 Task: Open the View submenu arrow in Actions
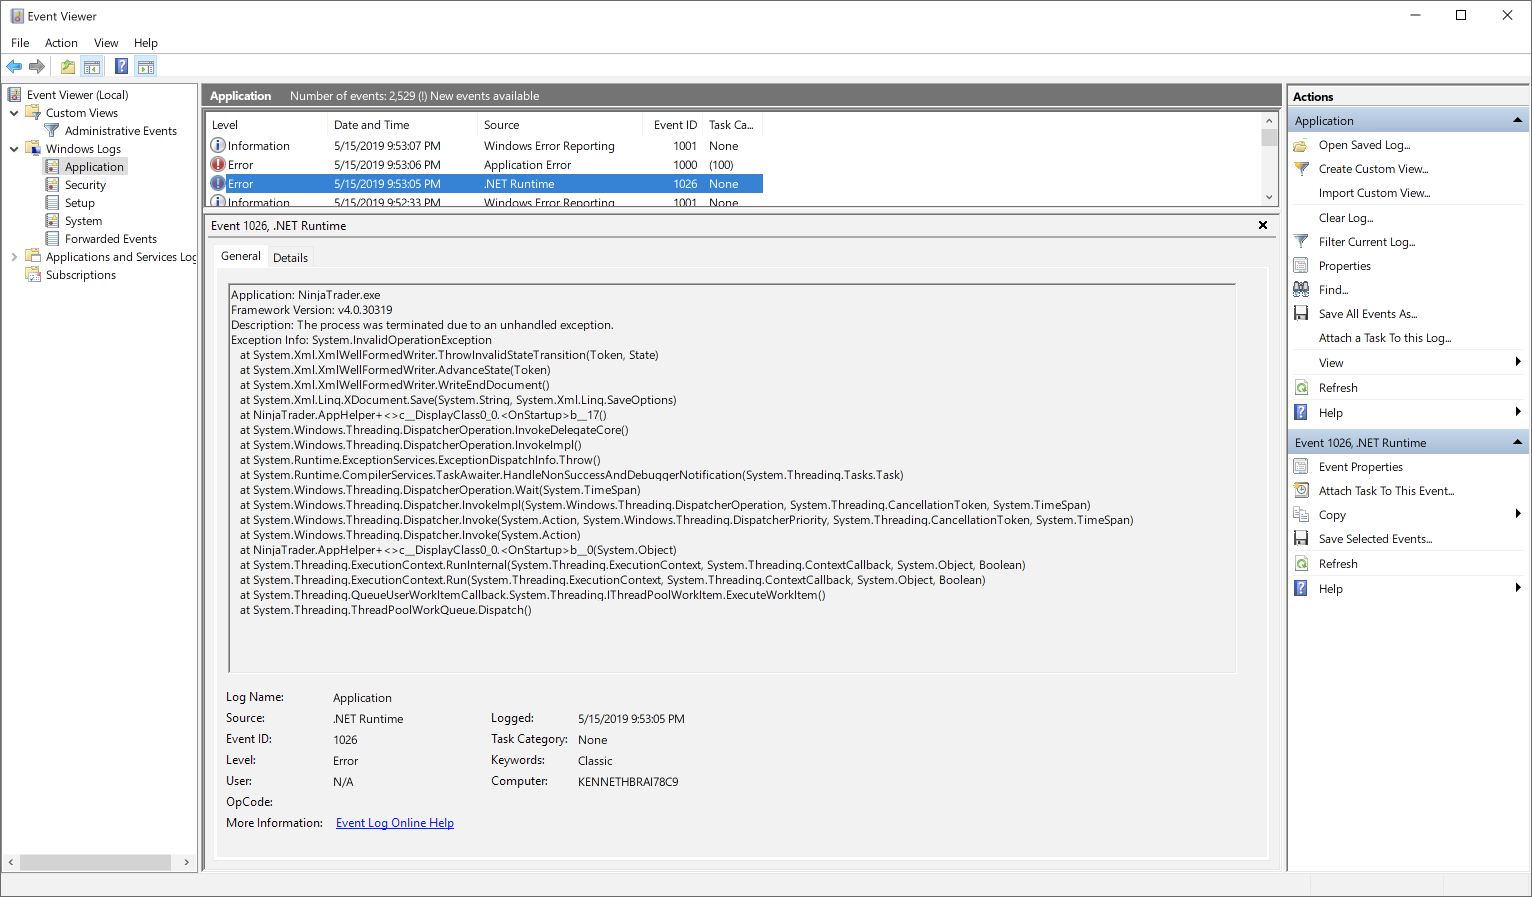pyautogui.click(x=1518, y=362)
